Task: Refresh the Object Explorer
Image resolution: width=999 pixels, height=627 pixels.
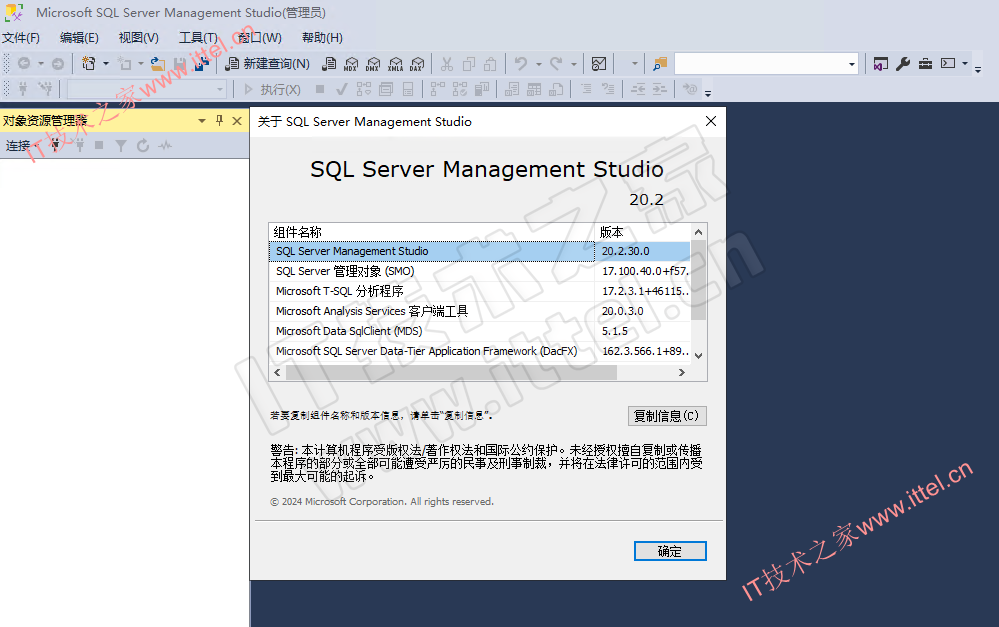Action: (143, 146)
